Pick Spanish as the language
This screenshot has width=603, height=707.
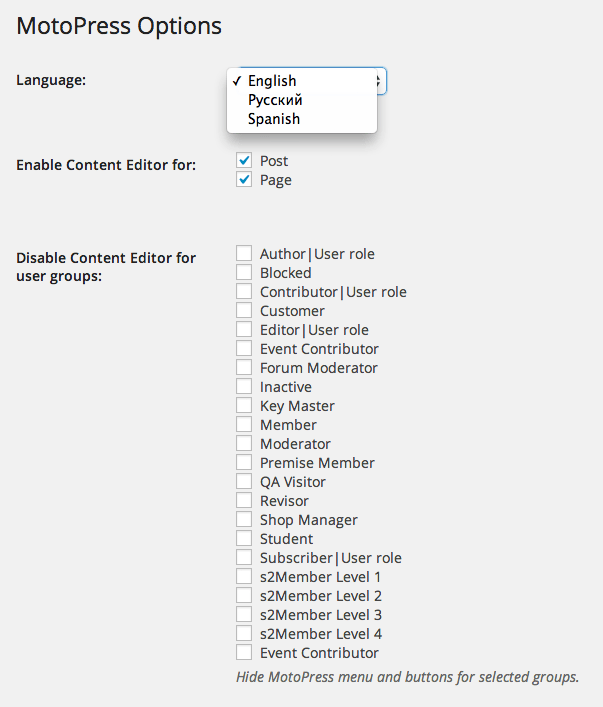pos(274,119)
